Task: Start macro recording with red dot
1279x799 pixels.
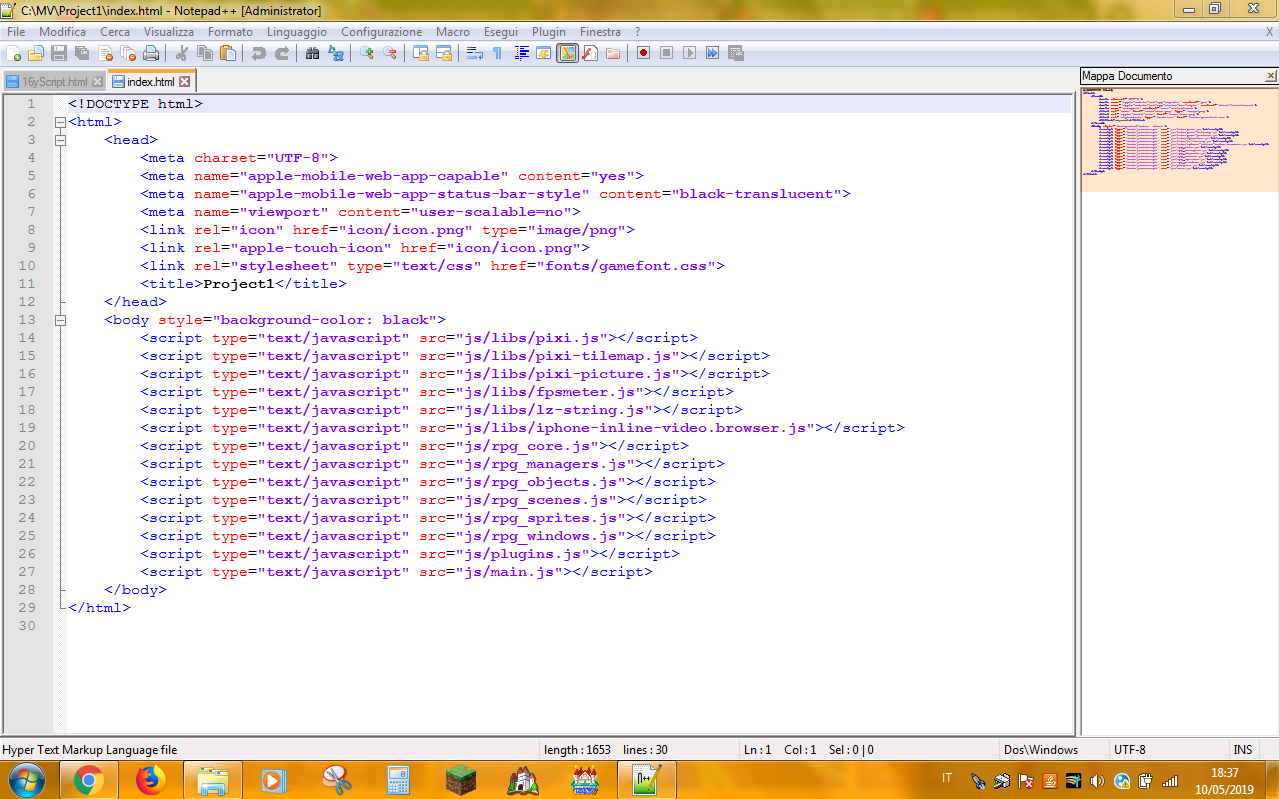Action: click(x=643, y=53)
